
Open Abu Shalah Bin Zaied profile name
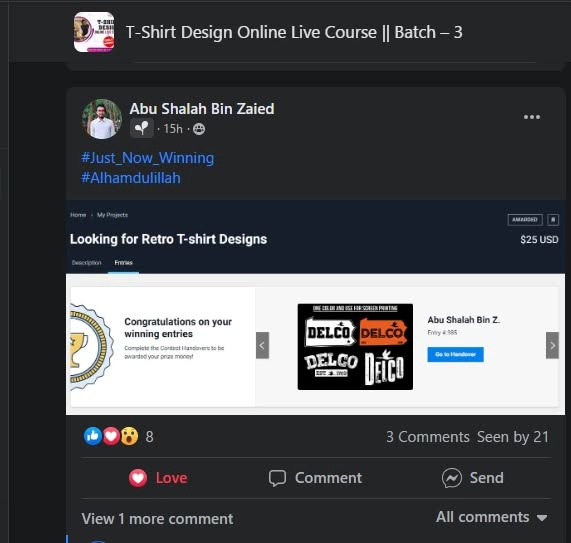click(x=202, y=109)
